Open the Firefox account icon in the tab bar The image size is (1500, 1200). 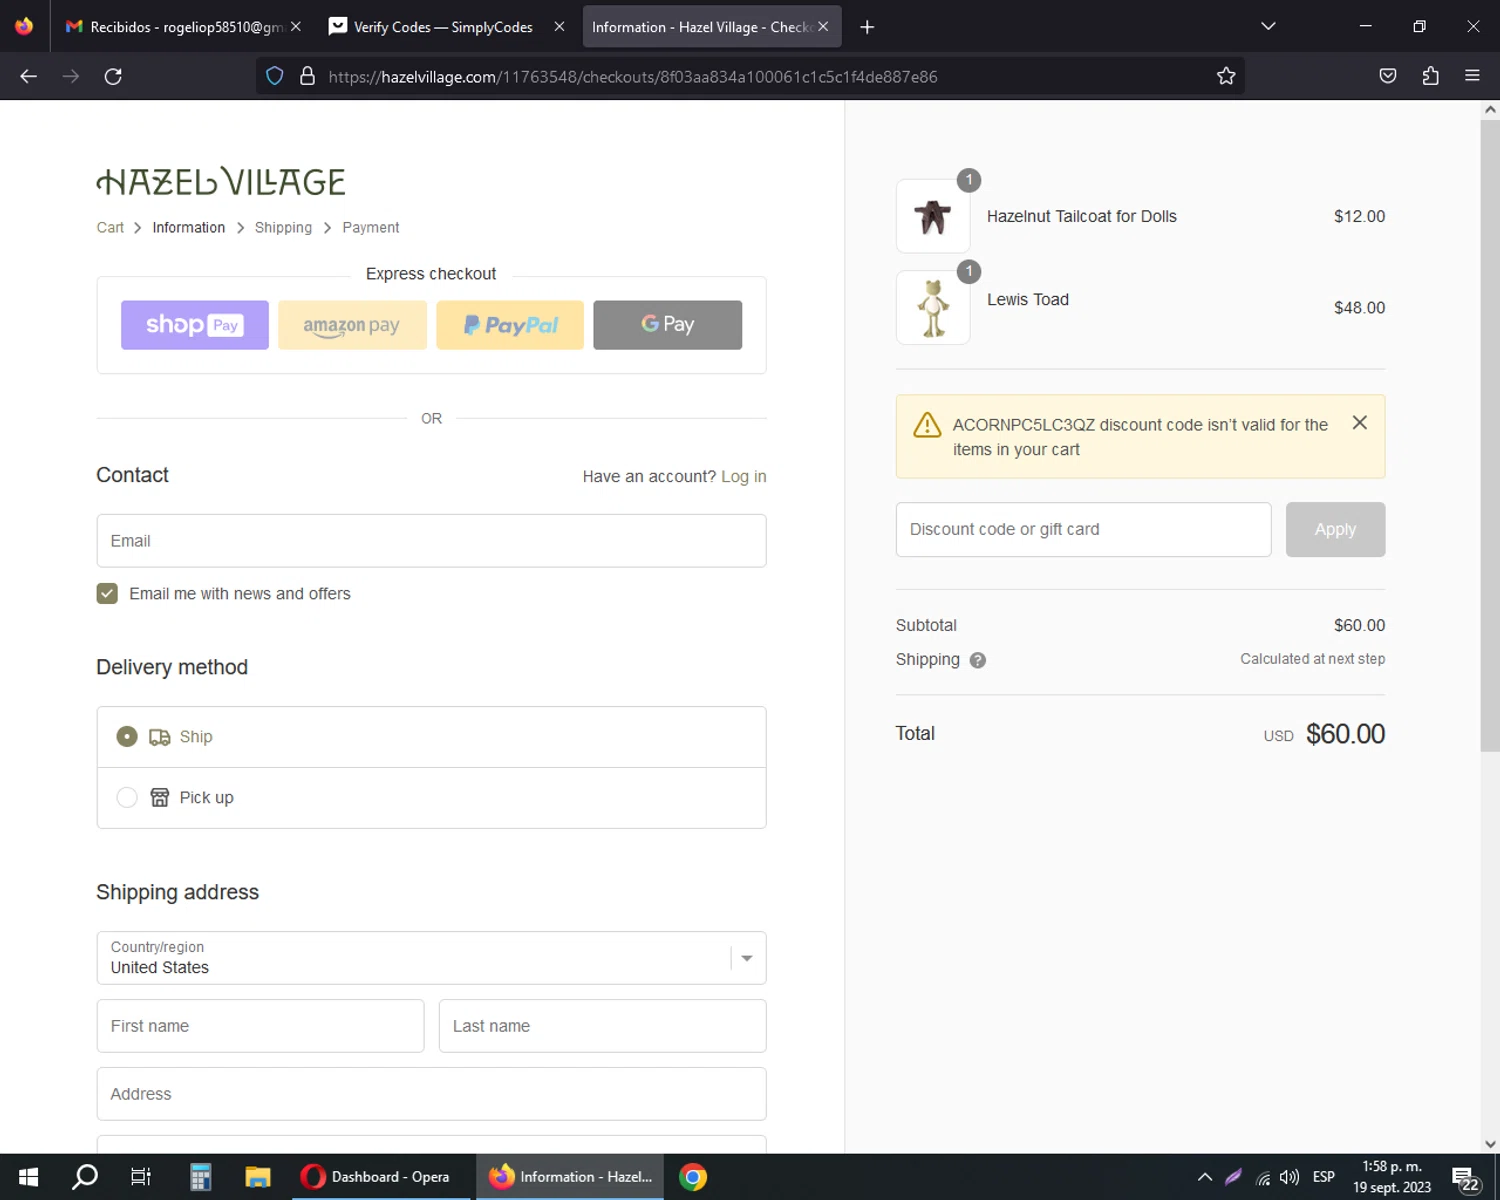coord(24,26)
